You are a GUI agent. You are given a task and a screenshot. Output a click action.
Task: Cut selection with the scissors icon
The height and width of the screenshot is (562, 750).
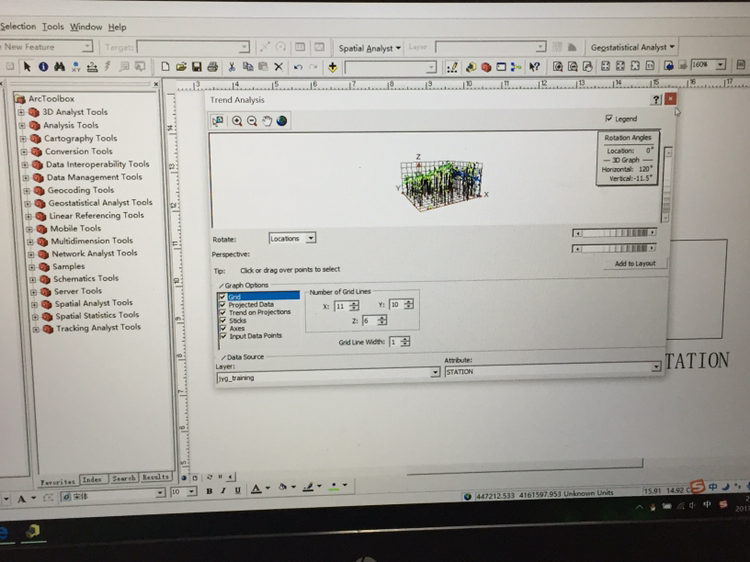[x=232, y=66]
